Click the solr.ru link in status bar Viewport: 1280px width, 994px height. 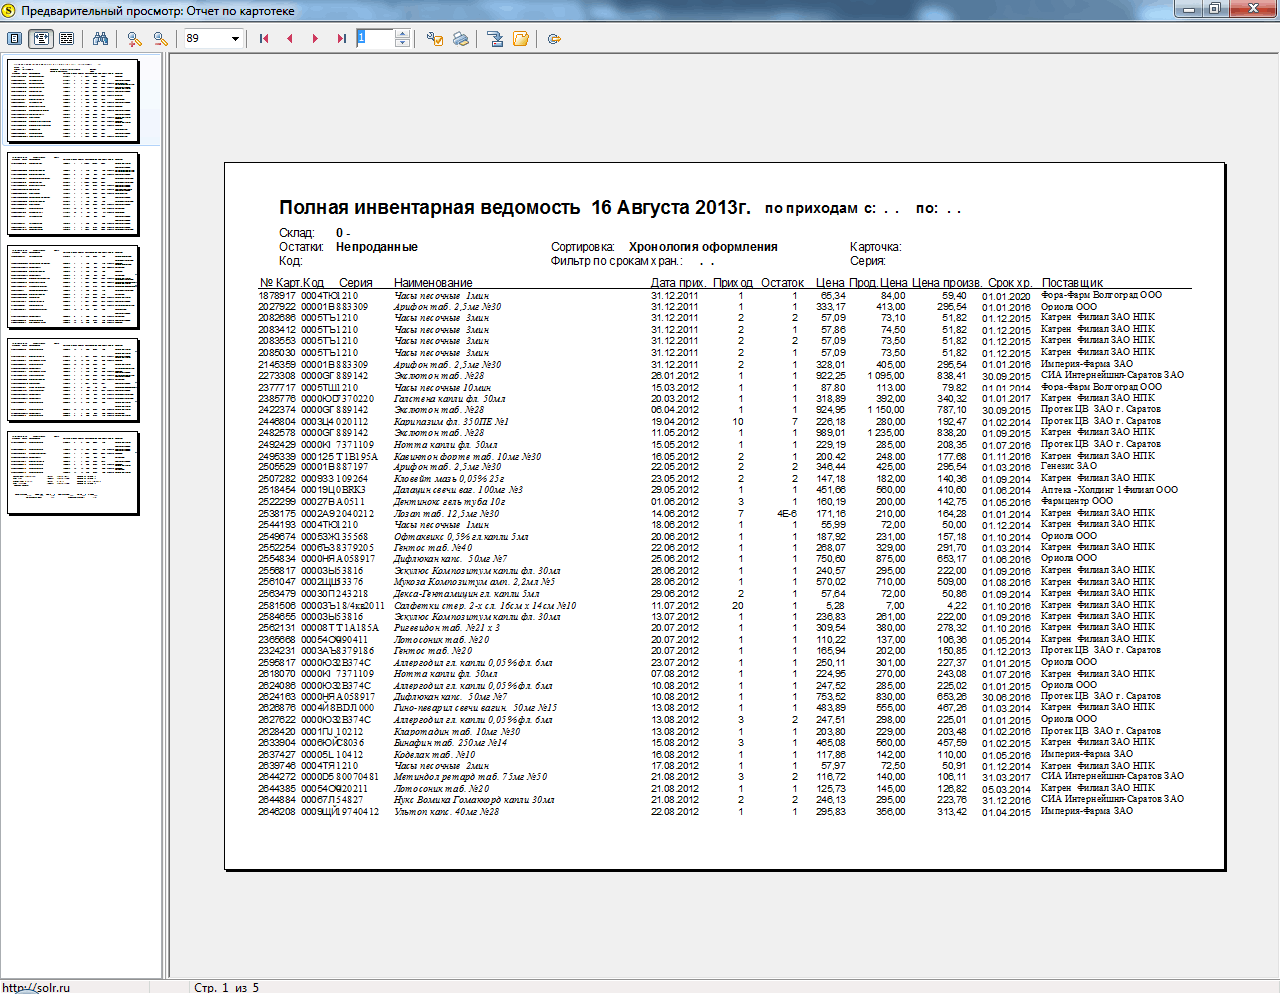tap(36, 987)
